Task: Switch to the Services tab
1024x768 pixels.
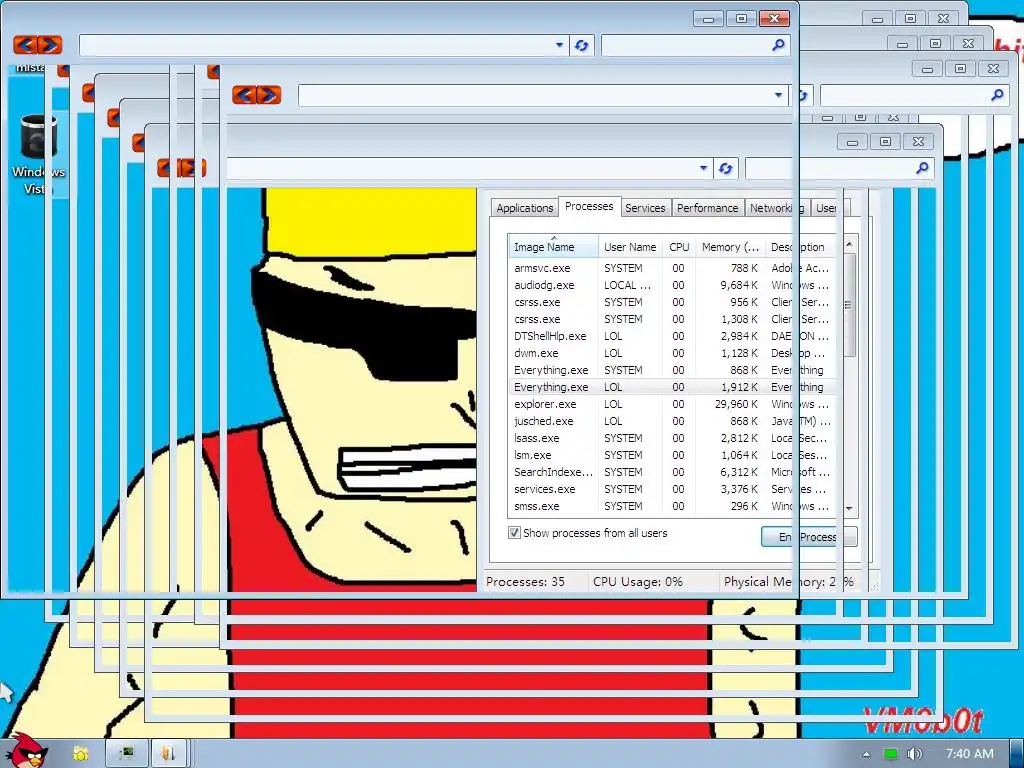Action: pyautogui.click(x=645, y=208)
